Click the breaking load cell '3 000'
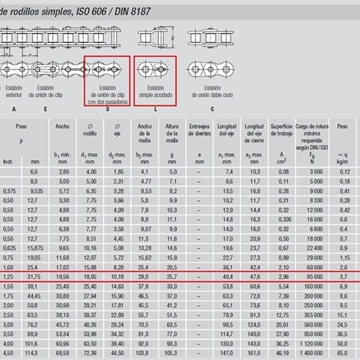Viewport: 360px width, 360px height. (x=316, y=172)
